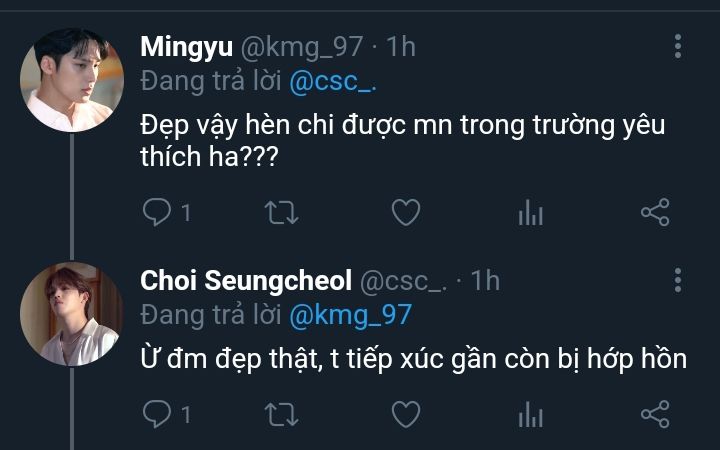Screen dimensions: 720x450
Task: Reply to Choi Seungcheol's tweet
Action: (157, 413)
